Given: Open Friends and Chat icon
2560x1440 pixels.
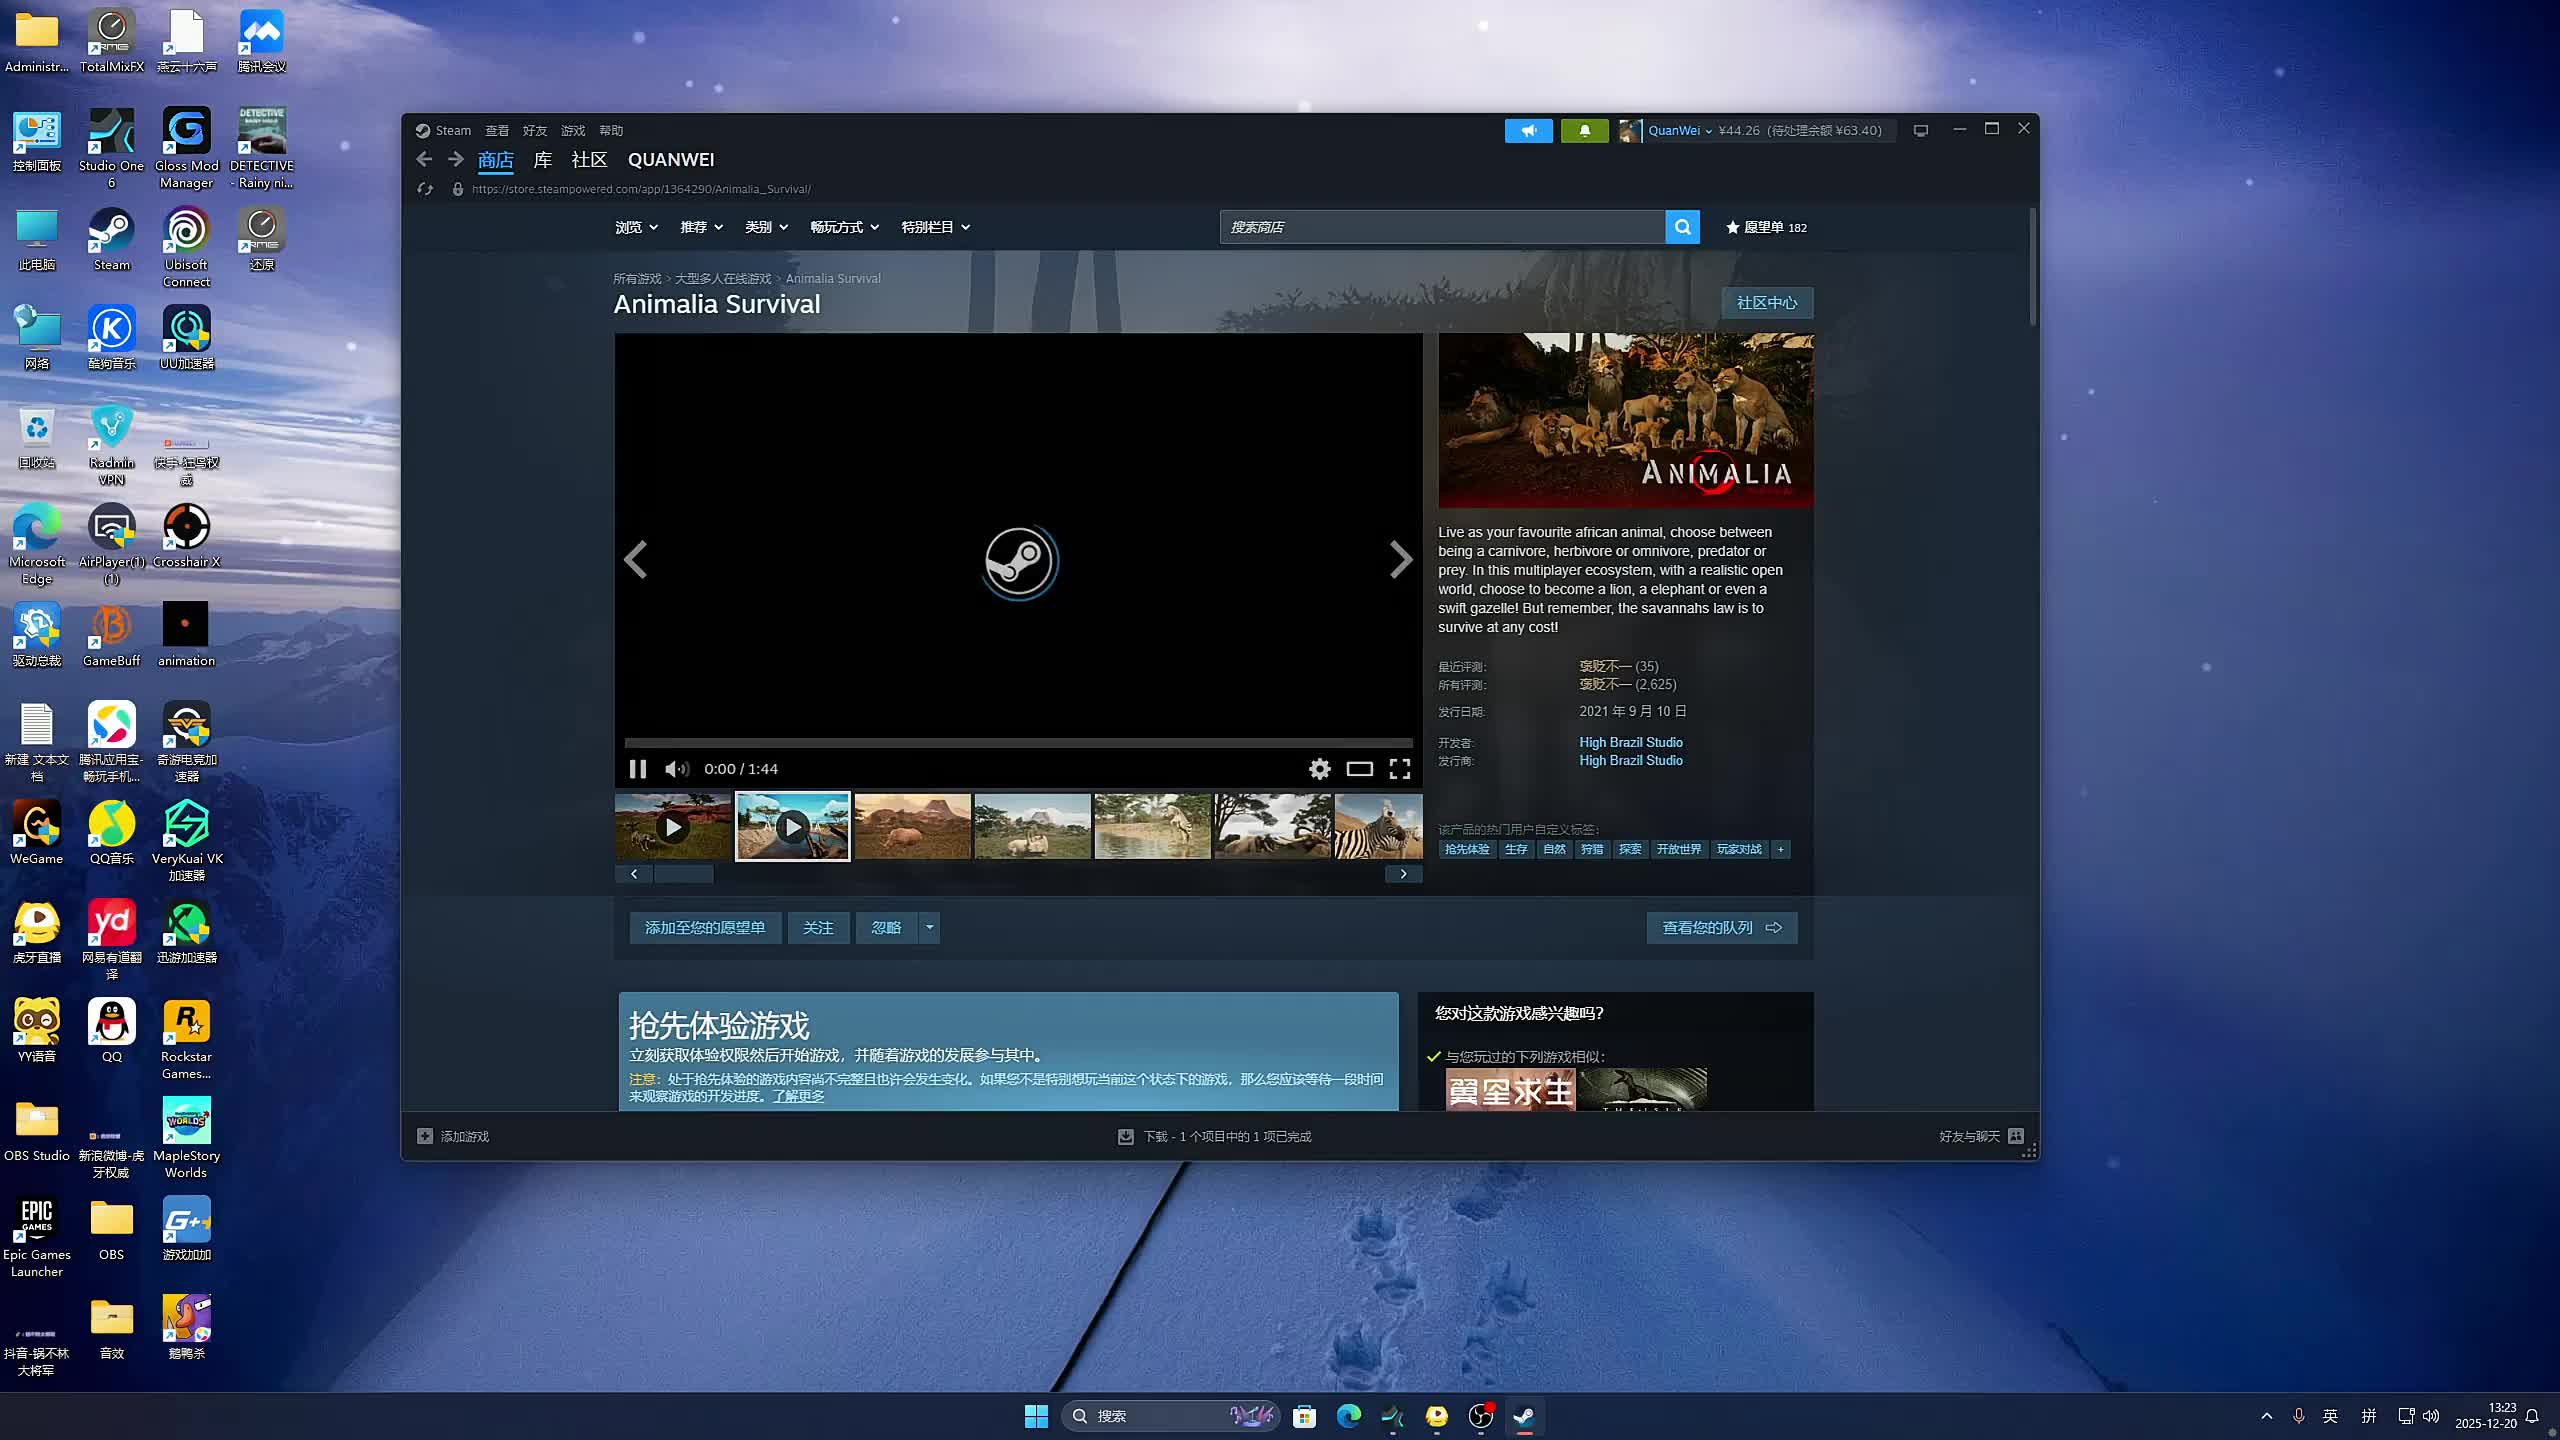Looking at the screenshot, I should (2016, 1136).
